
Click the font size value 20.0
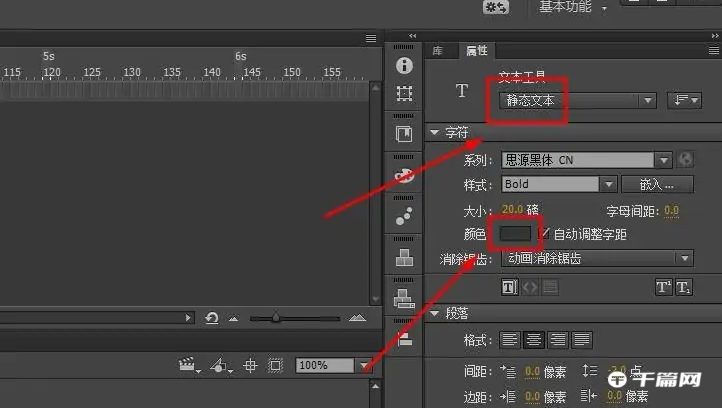512,210
